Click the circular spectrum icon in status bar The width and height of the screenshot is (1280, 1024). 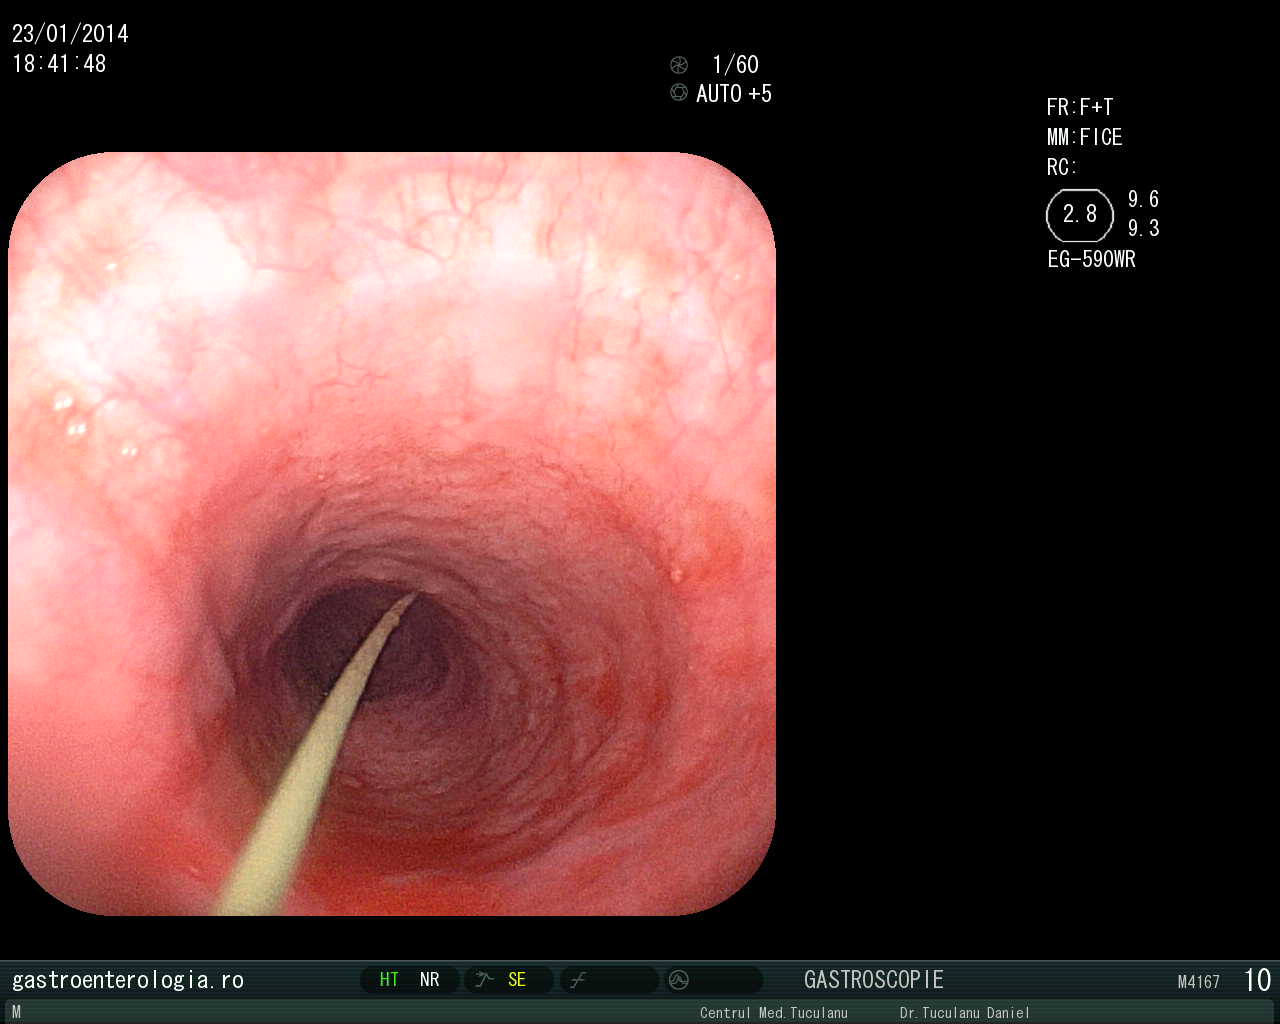[679, 980]
